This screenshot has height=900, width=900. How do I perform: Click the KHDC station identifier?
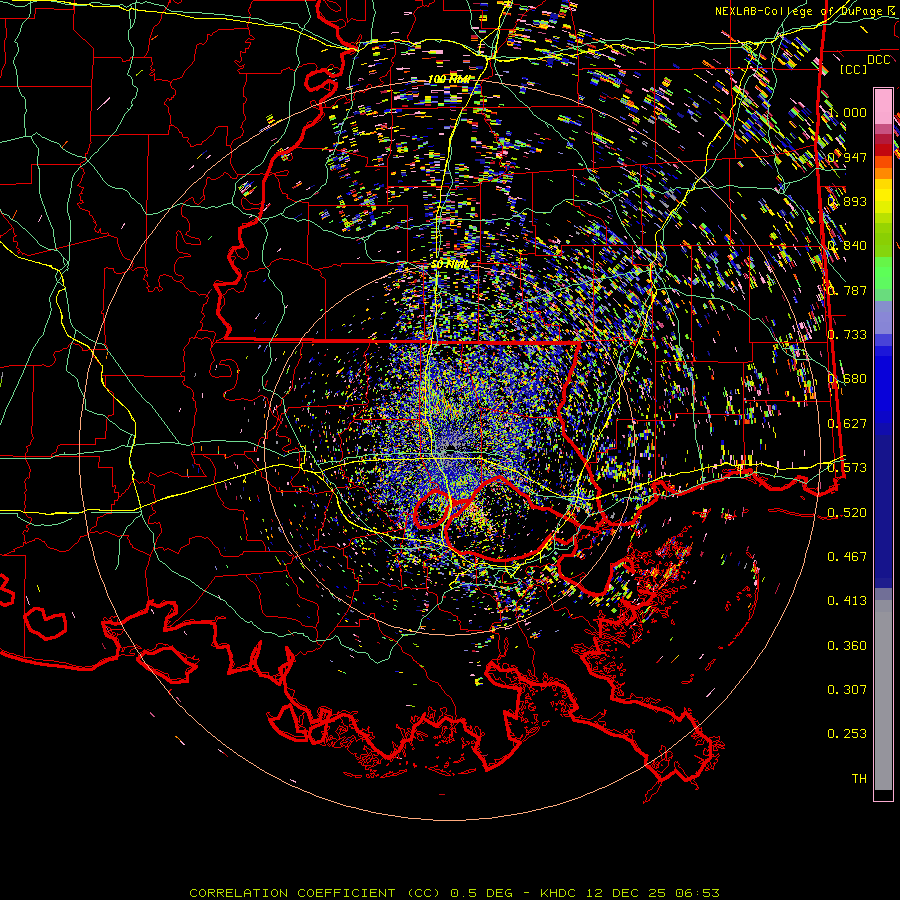click(x=560, y=893)
